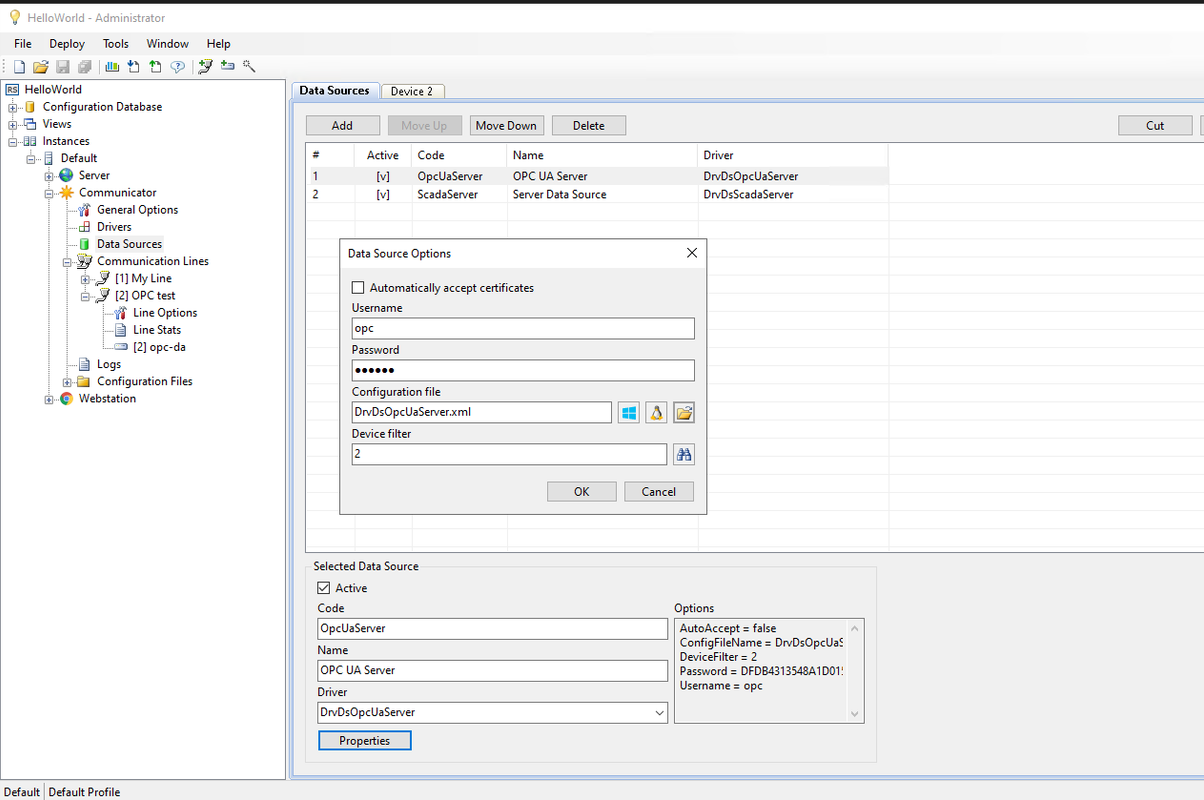Screen dimensions: 1204x800
Task: Click the Logs document icon in tree
Action: click(x=84, y=364)
